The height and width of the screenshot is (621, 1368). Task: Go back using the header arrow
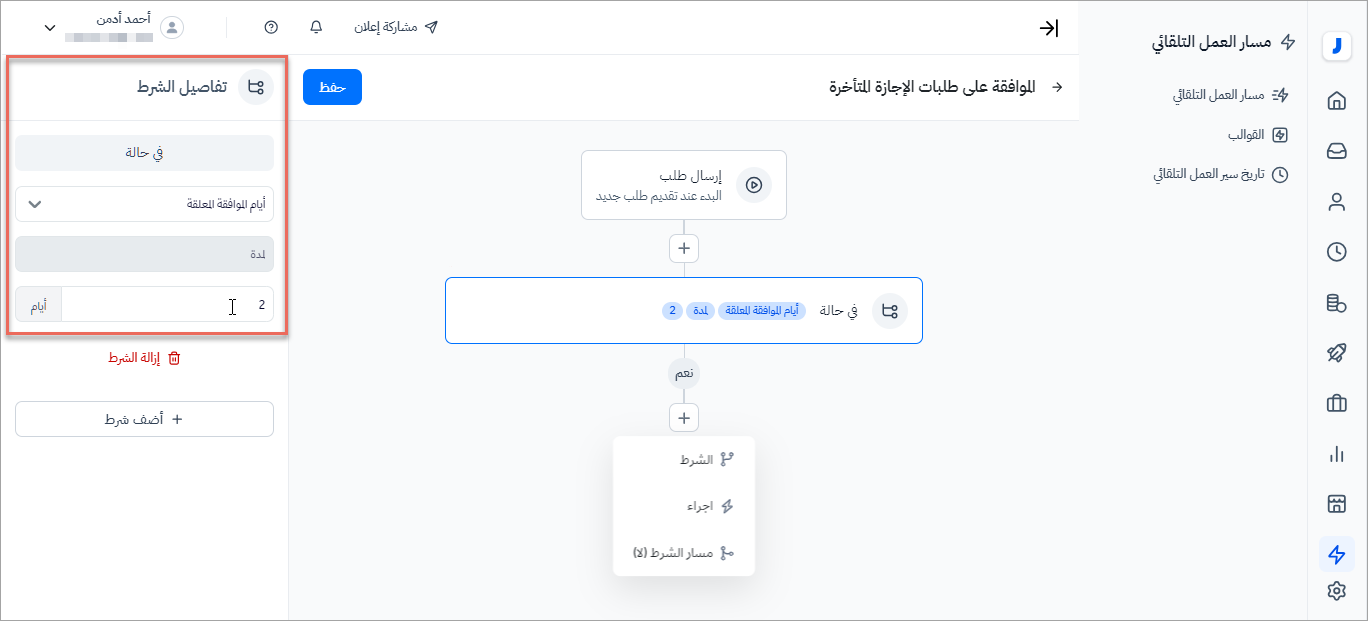click(x=1058, y=88)
